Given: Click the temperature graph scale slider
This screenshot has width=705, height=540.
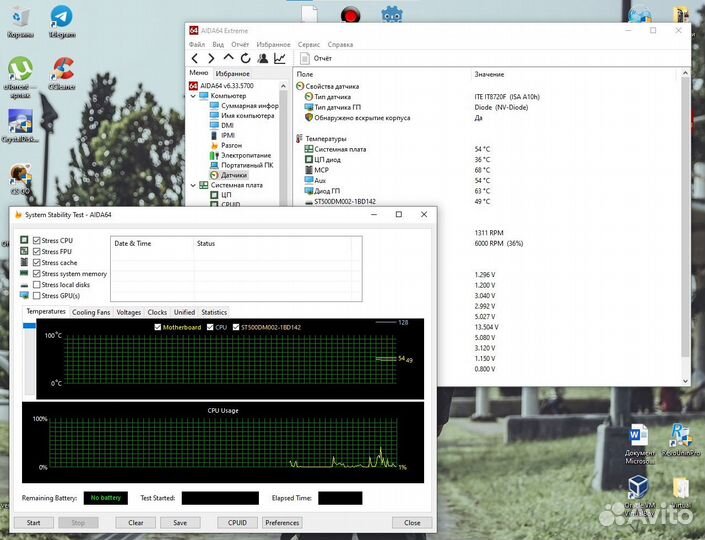Looking at the screenshot, I should click(x=30, y=326).
